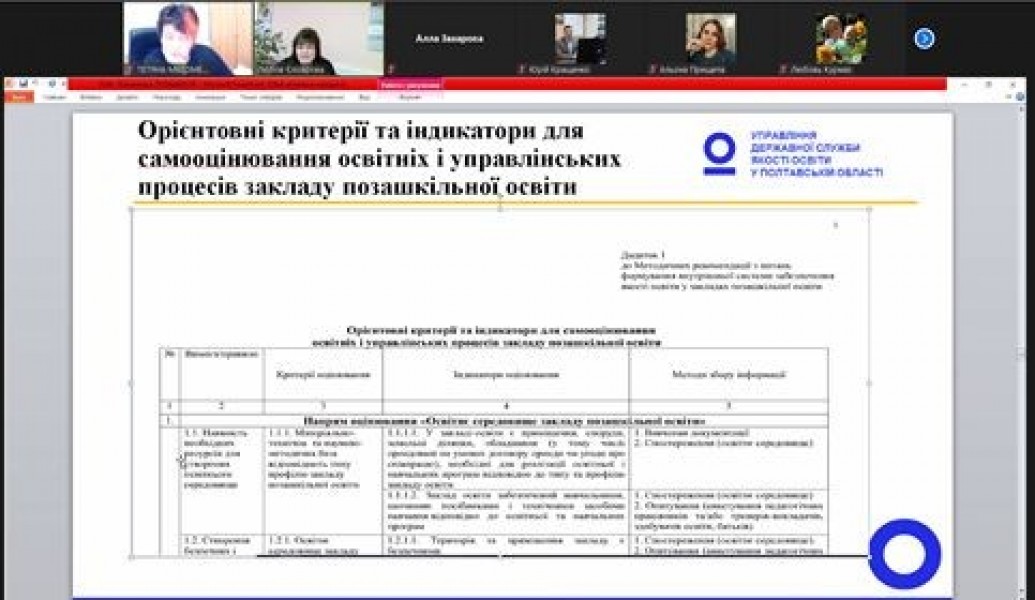Click the agency name text next to logo
This screenshot has width=1035, height=600.
816,154
